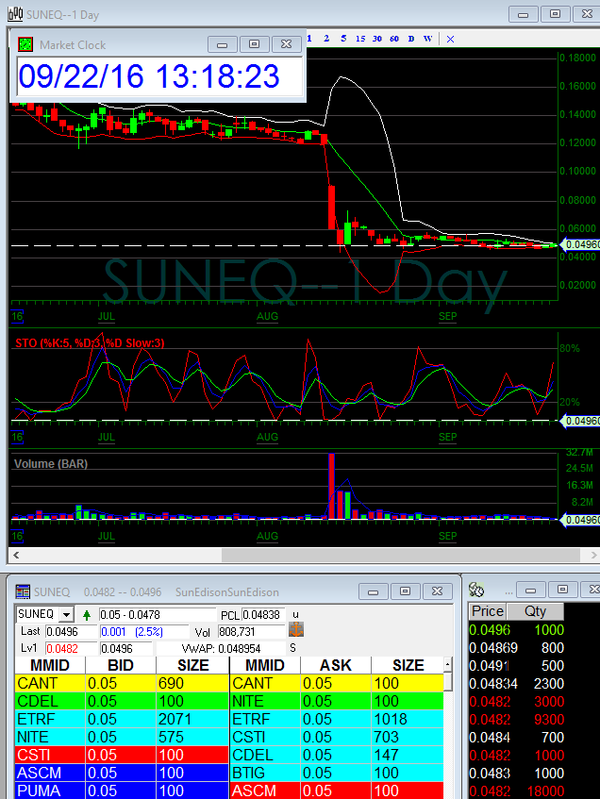Click the green up-tick arrow icon
Image resolution: width=600 pixels, height=799 pixels.
tap(87, 615)
